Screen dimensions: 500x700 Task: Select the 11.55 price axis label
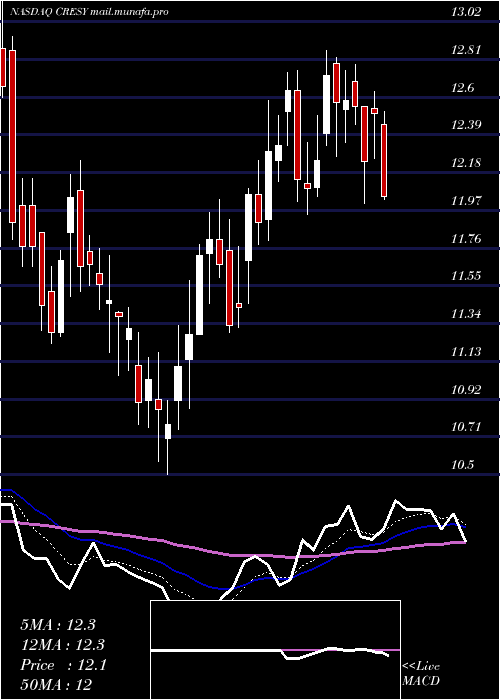click(x=466, y=276)
